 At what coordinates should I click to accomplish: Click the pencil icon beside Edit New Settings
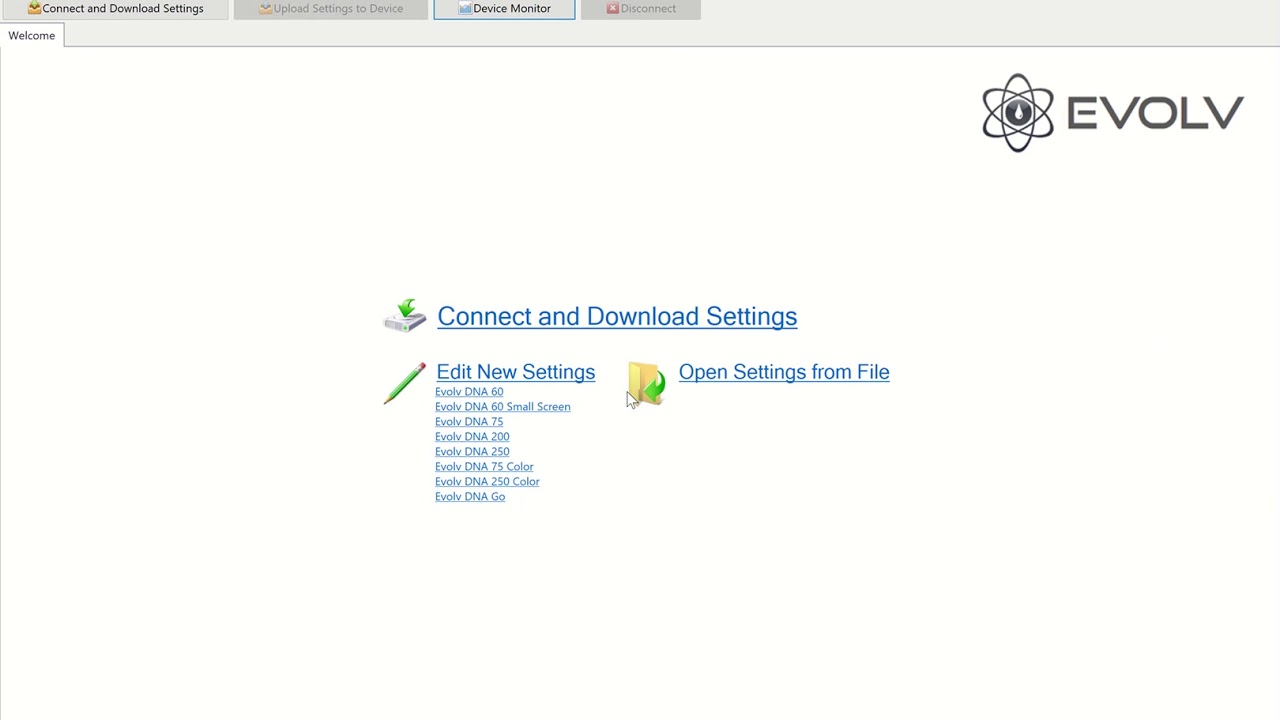click(405, 384)
